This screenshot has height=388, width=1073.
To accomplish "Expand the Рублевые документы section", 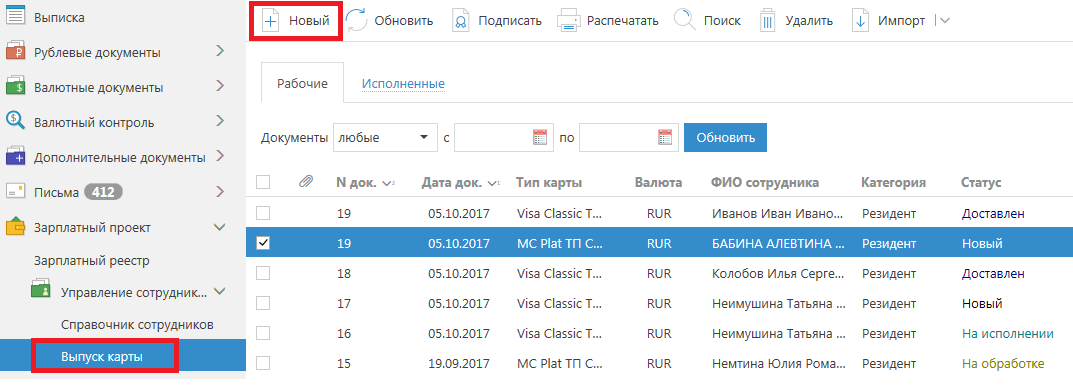I will [220, 50].
